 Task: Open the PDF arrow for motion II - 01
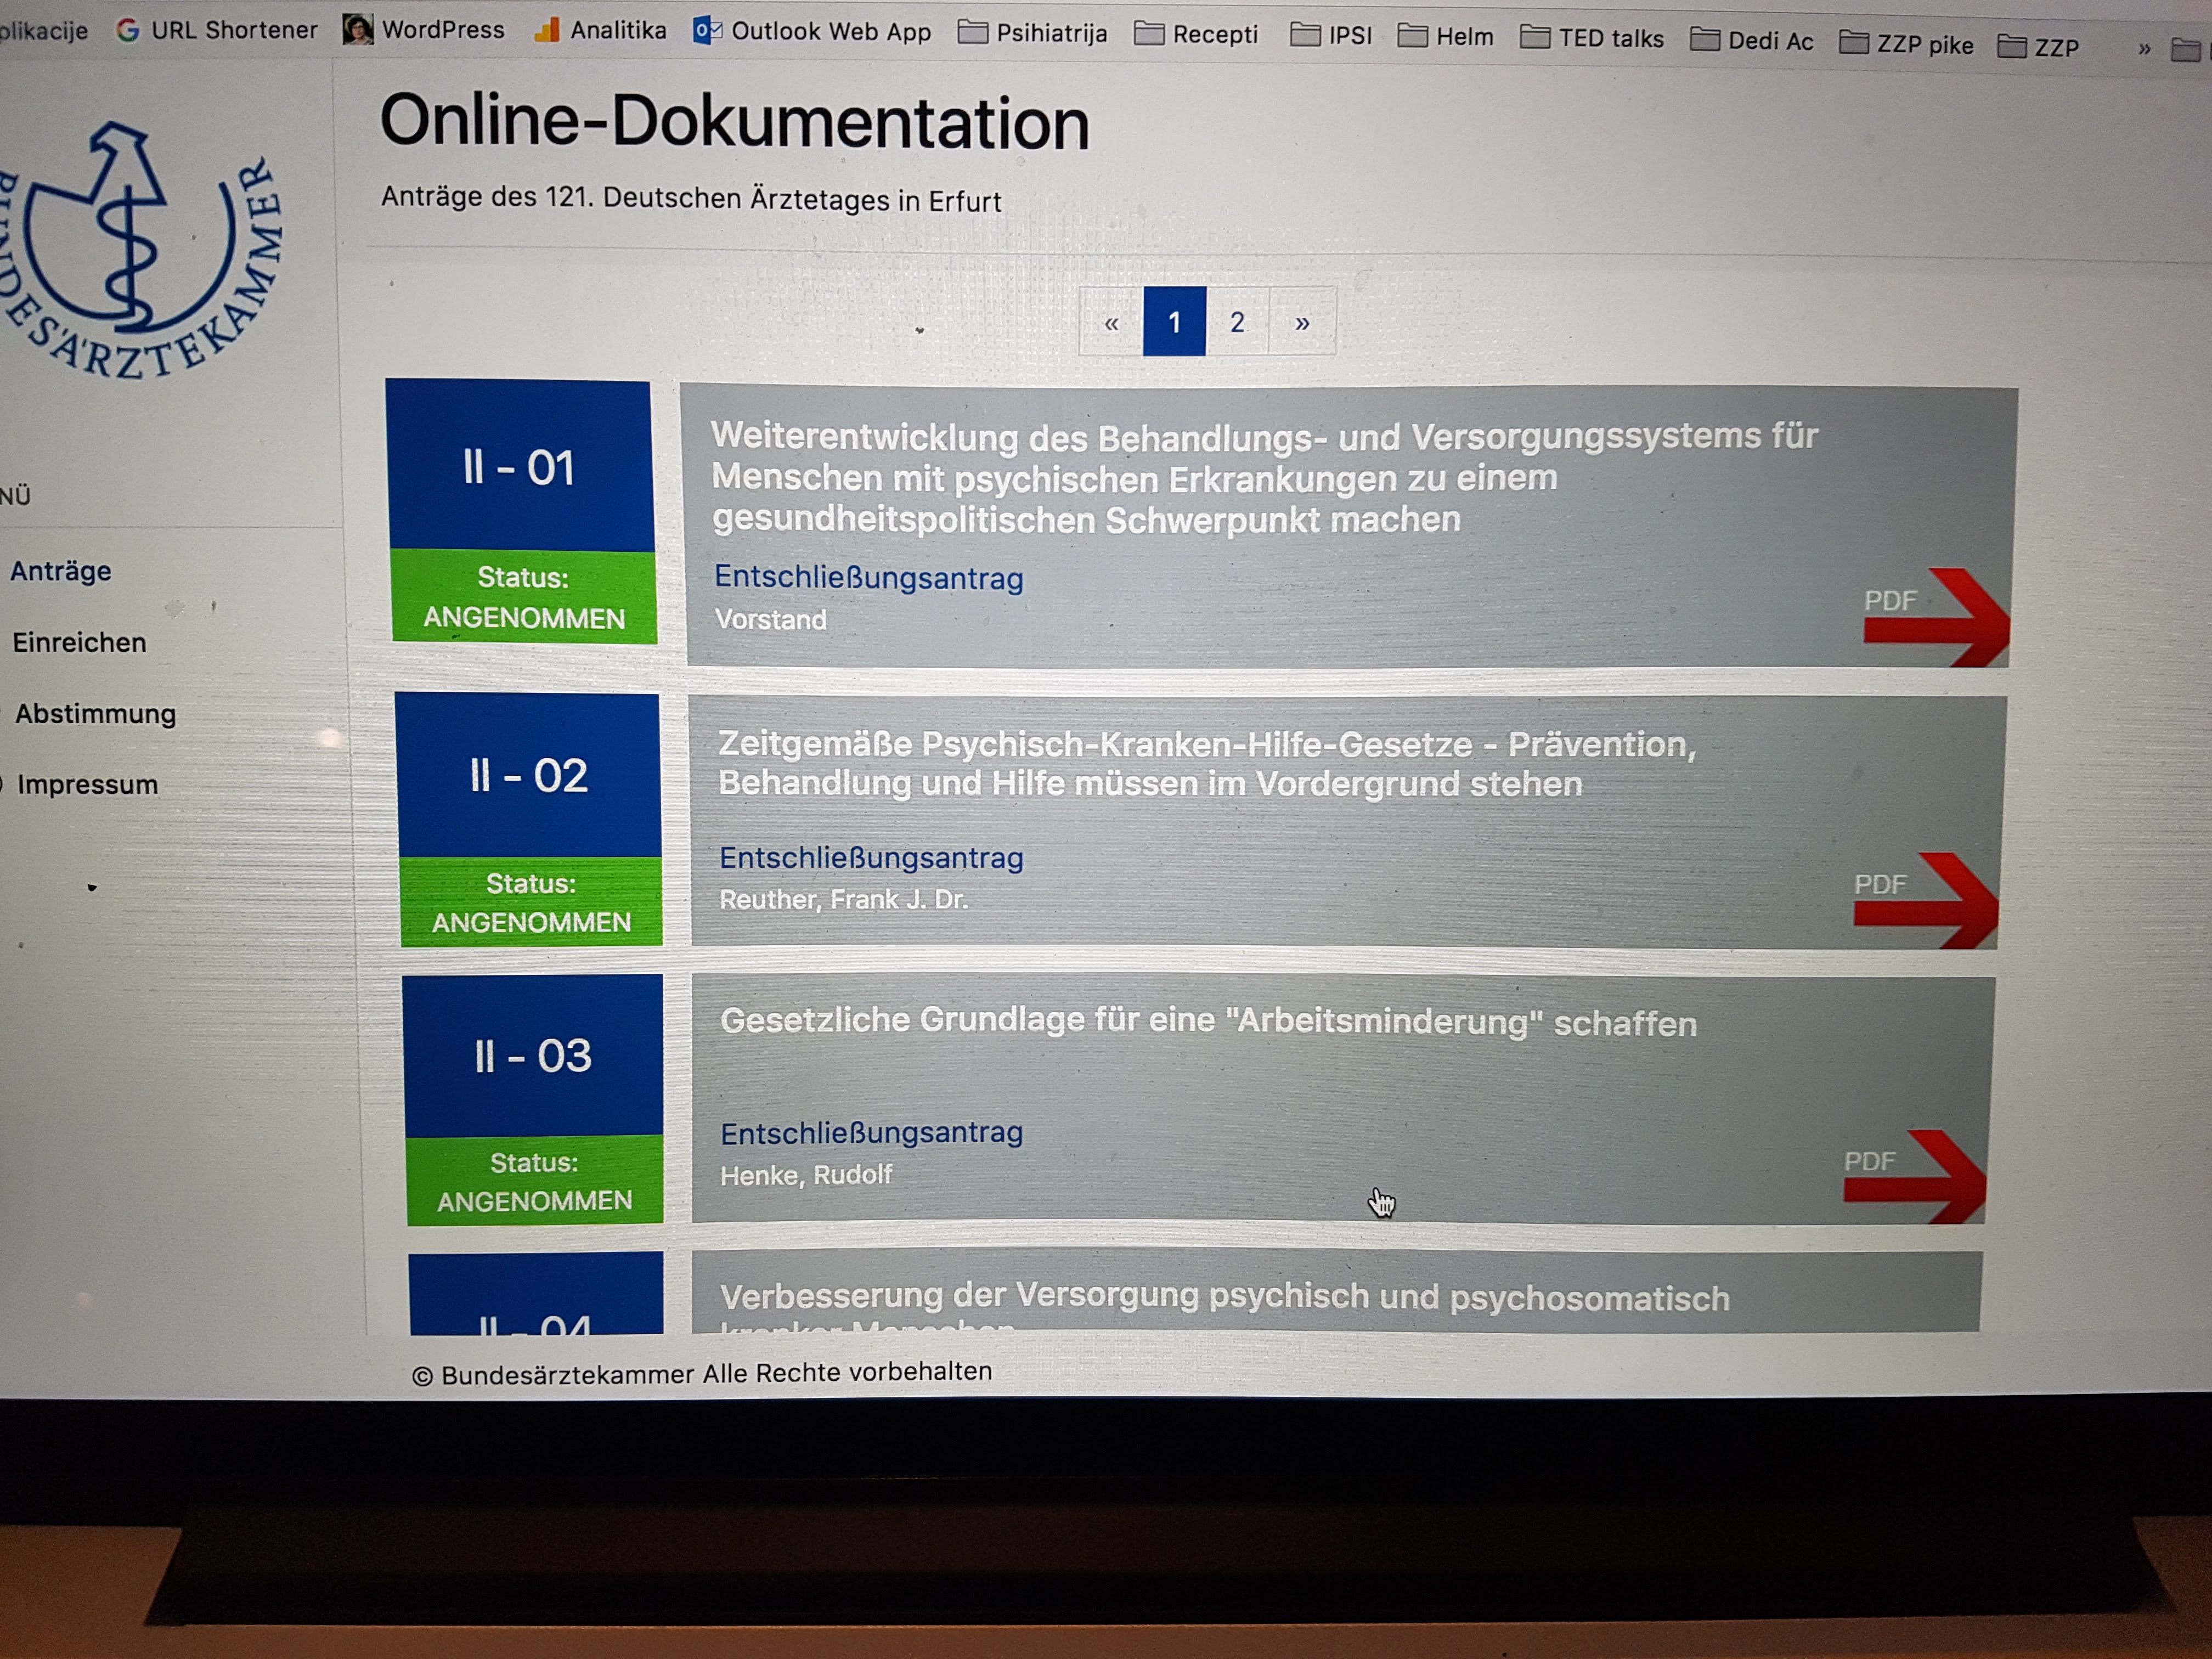[1937, 617]
